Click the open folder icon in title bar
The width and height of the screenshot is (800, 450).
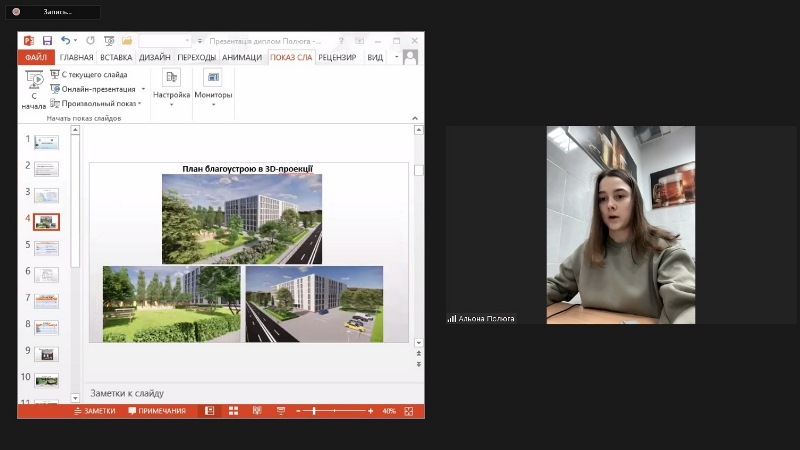pos(127,41)
